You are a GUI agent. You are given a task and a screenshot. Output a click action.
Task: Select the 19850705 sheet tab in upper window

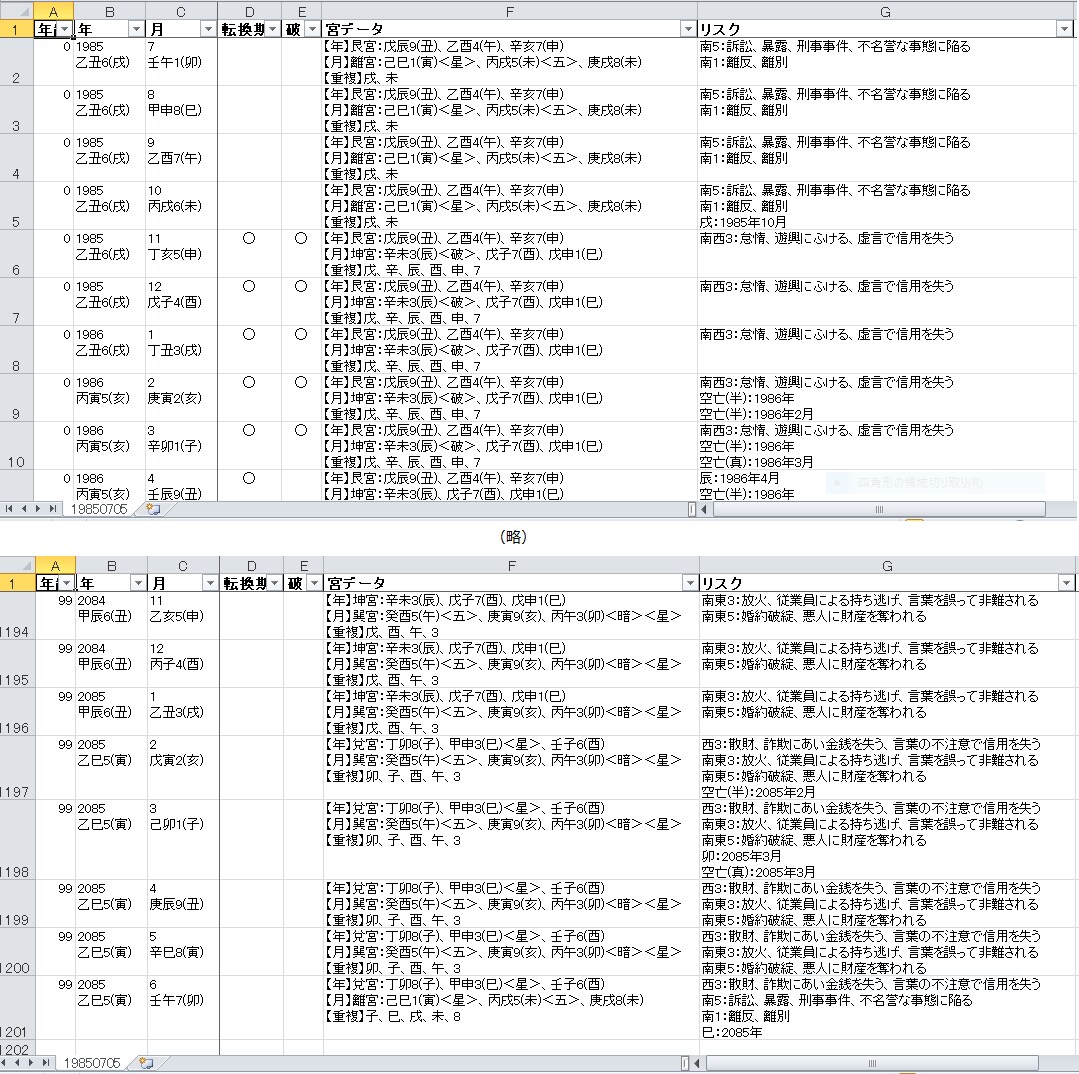pos(99,509)
